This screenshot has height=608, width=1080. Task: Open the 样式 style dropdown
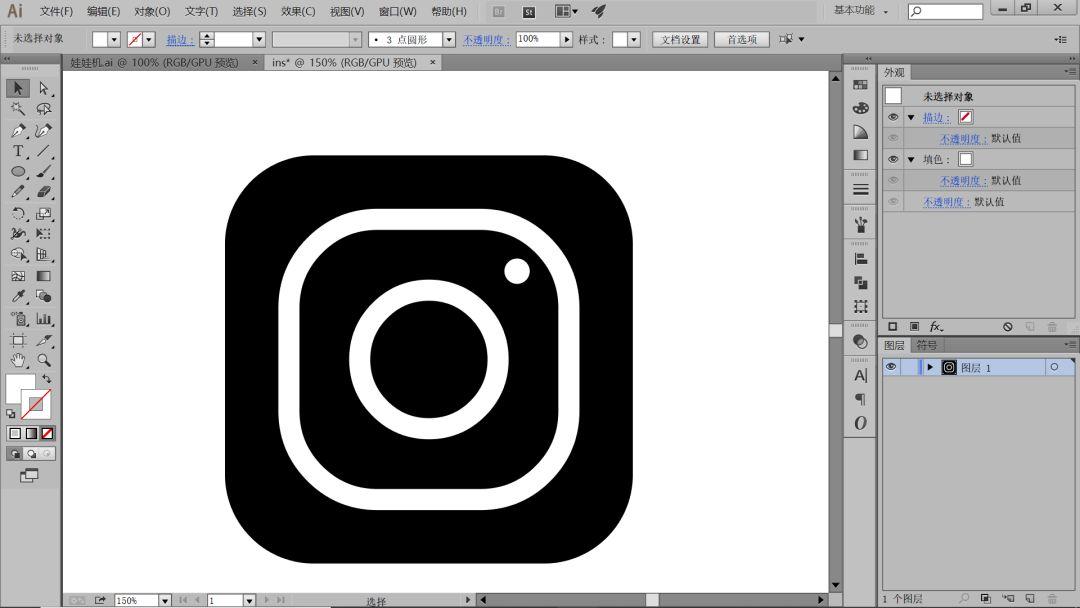coord(634,39)
